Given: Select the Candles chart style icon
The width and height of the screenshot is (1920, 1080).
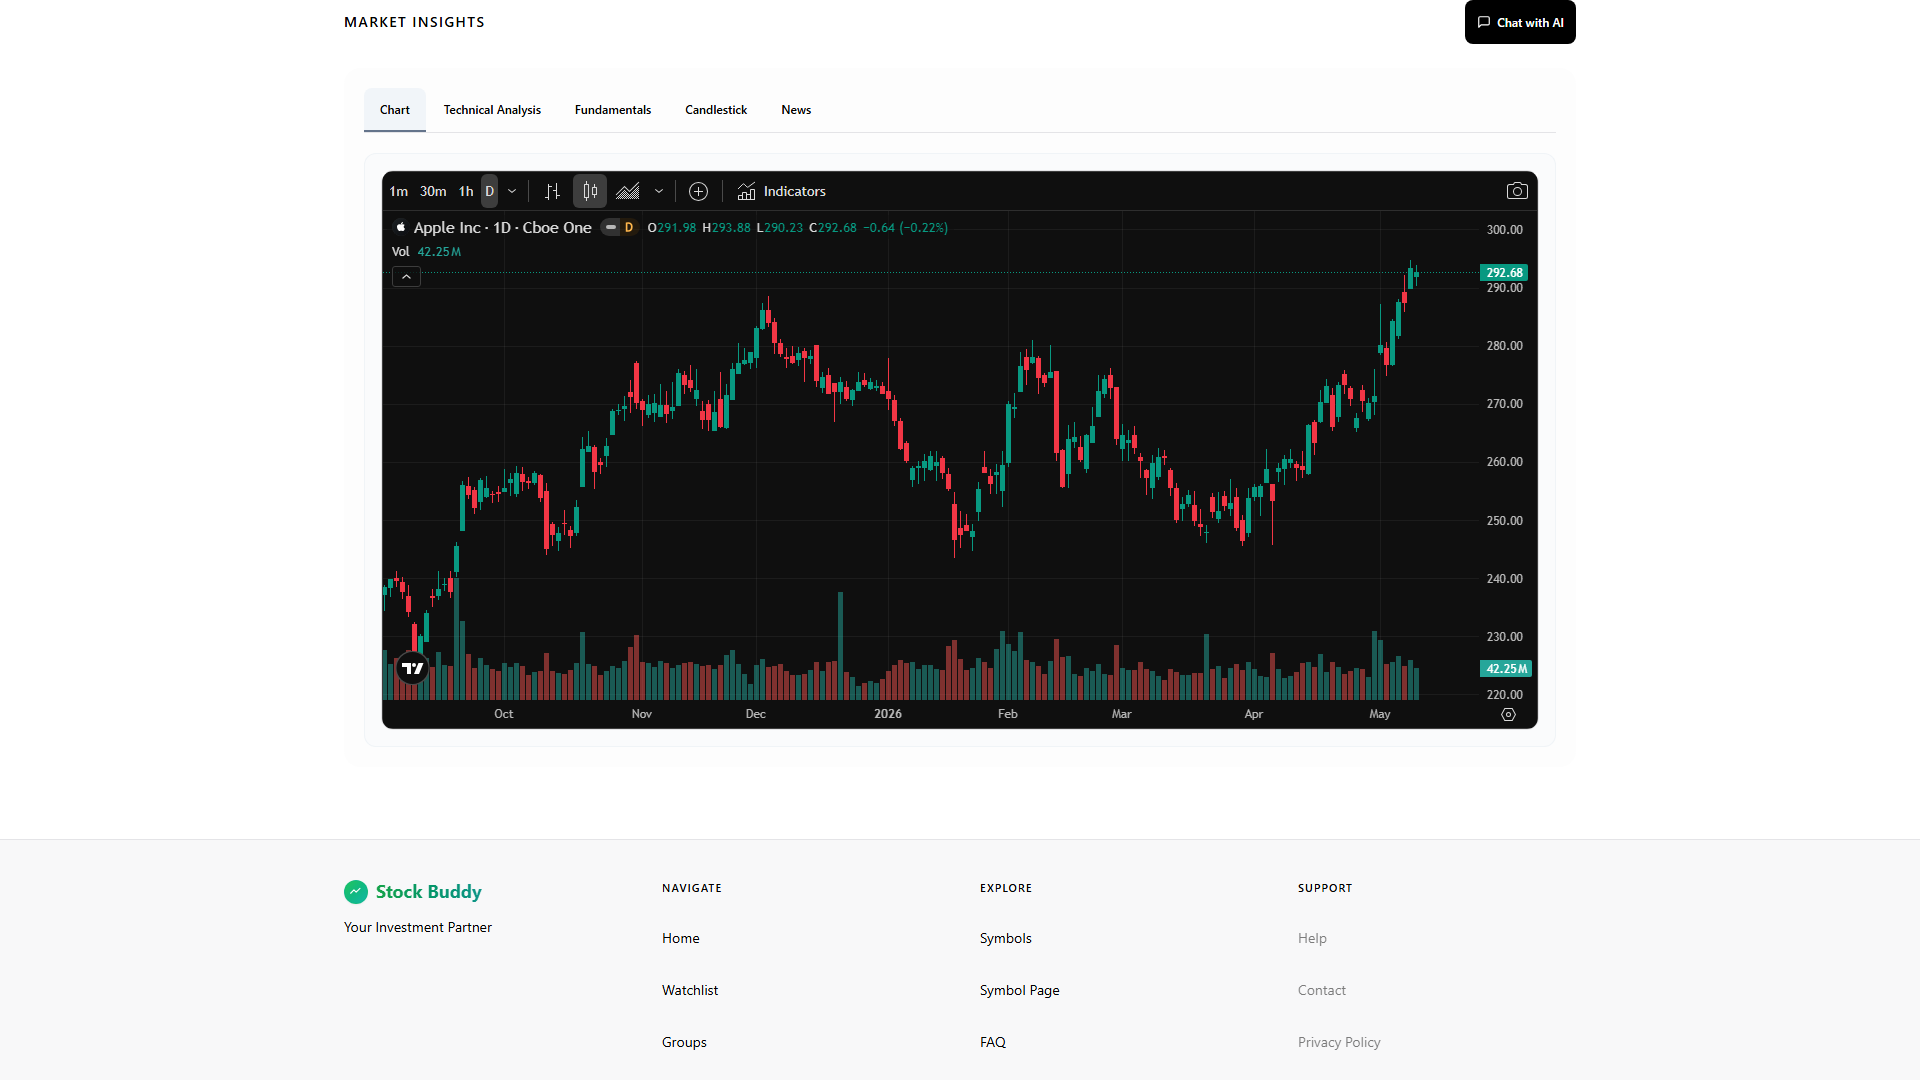Looking at the screenshot, I should pos(590,191).
